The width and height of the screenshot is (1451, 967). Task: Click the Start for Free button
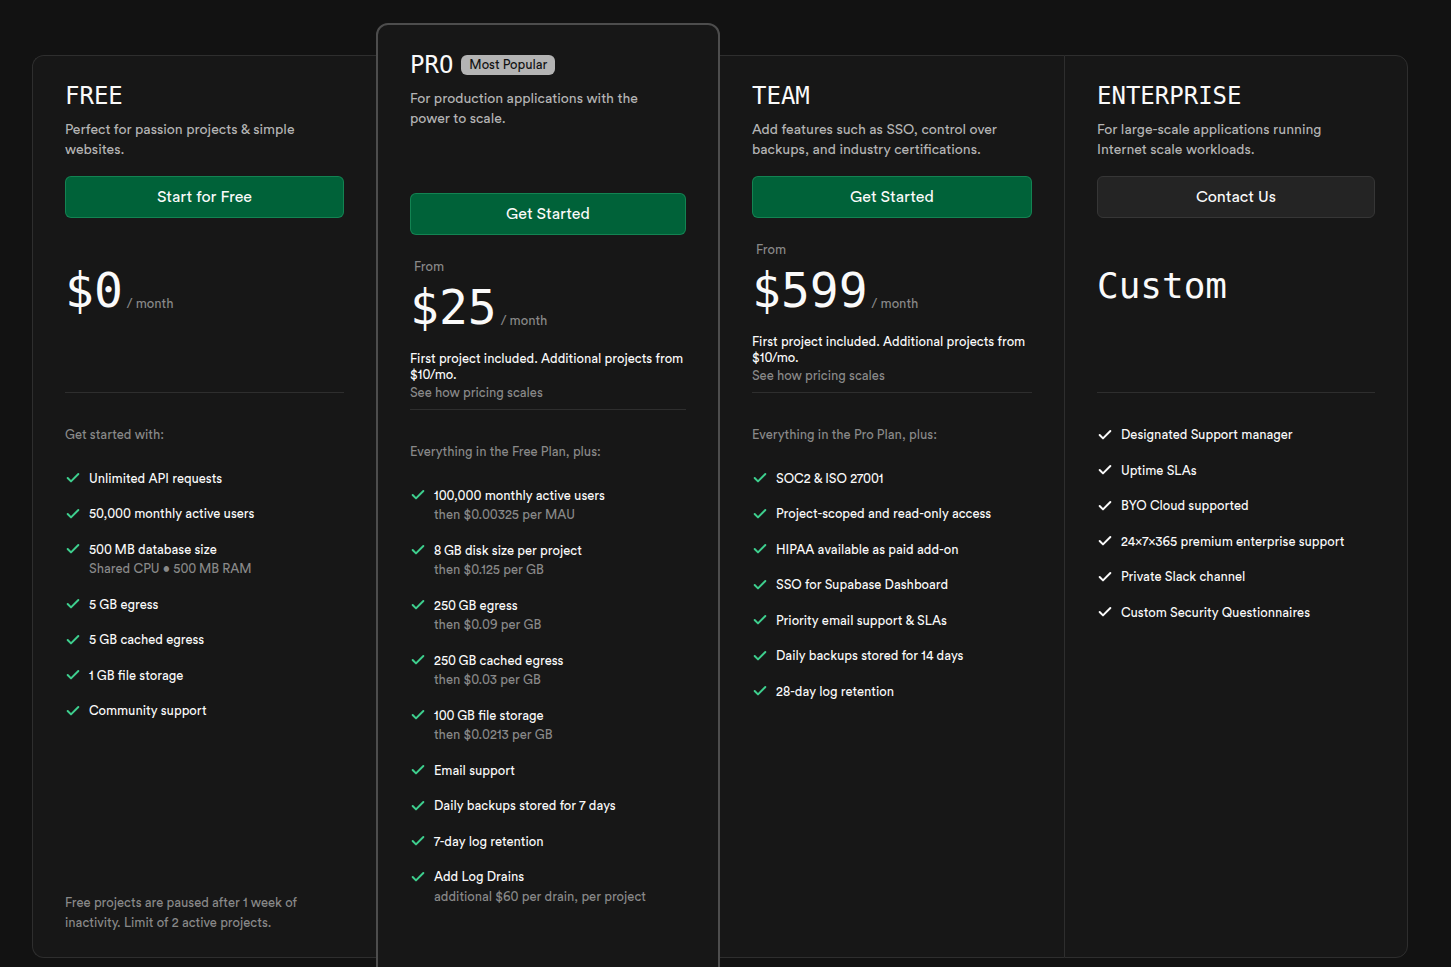click(204, 197)
